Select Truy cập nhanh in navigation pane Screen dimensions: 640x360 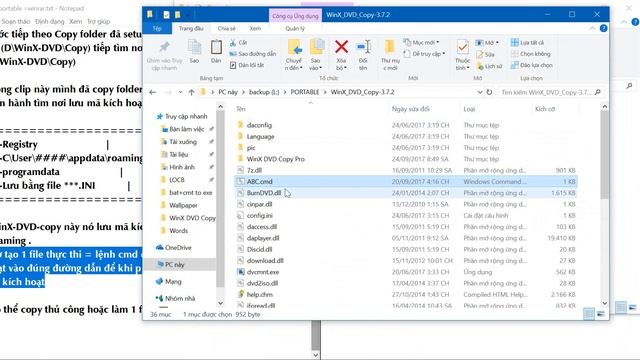(182, 116)
